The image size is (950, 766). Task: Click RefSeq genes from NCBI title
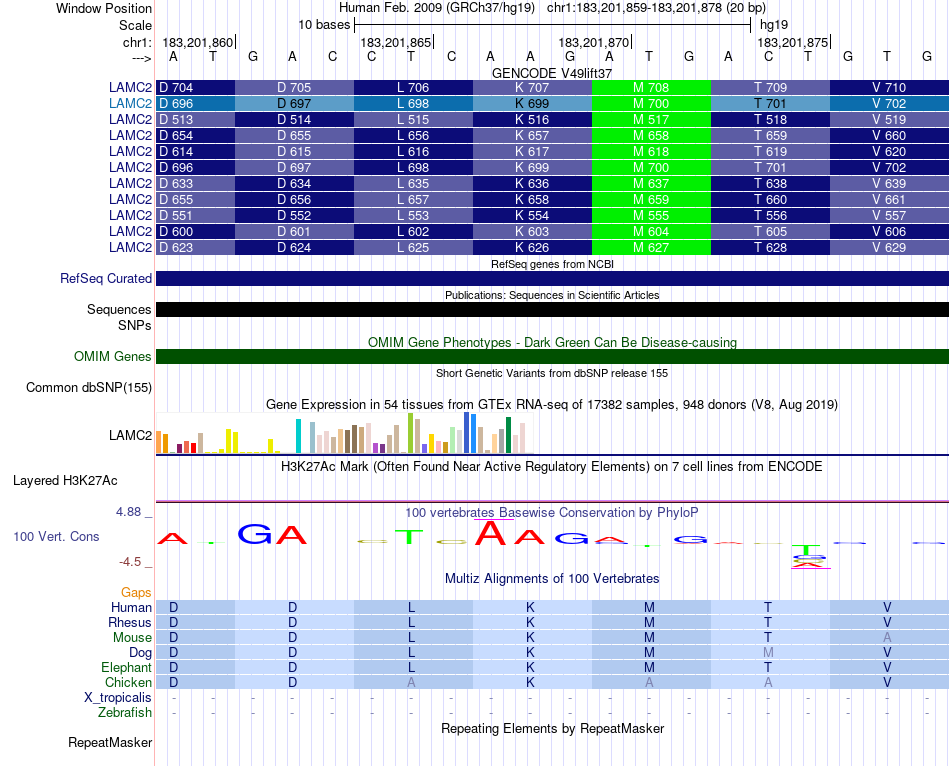pyautogui.click(x=552, y=264)
